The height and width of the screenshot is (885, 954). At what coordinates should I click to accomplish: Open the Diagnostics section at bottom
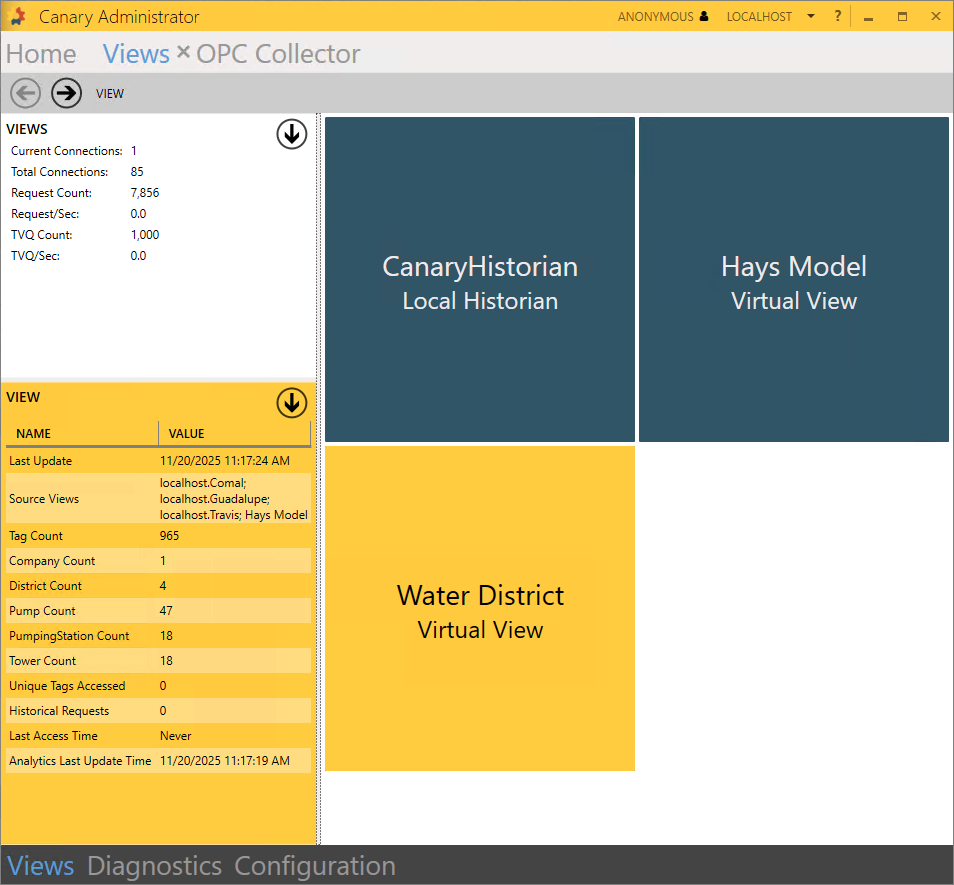click(154, 866)
